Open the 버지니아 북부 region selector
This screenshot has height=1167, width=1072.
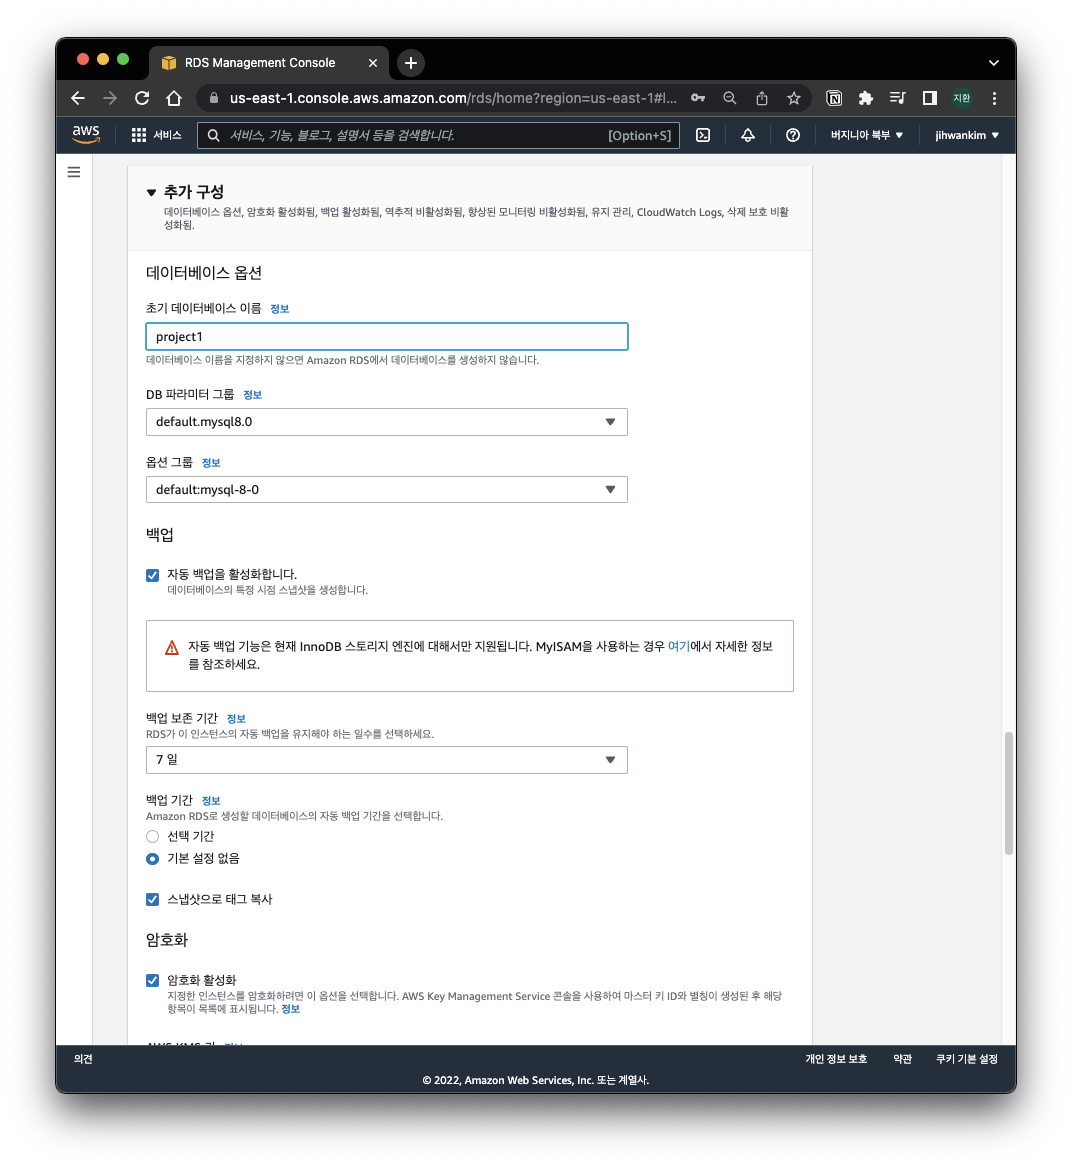pos(867,135)
